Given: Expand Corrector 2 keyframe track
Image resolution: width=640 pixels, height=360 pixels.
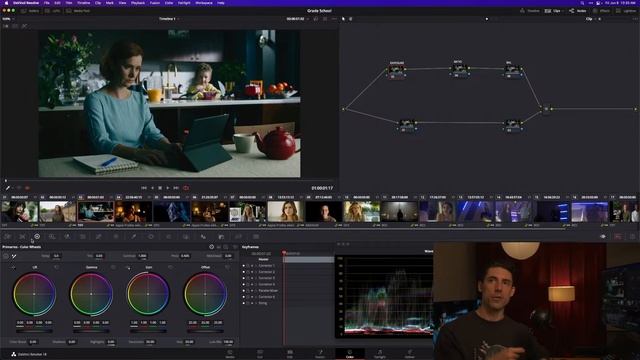Looking at the screenshot, I should click(256, 272).
